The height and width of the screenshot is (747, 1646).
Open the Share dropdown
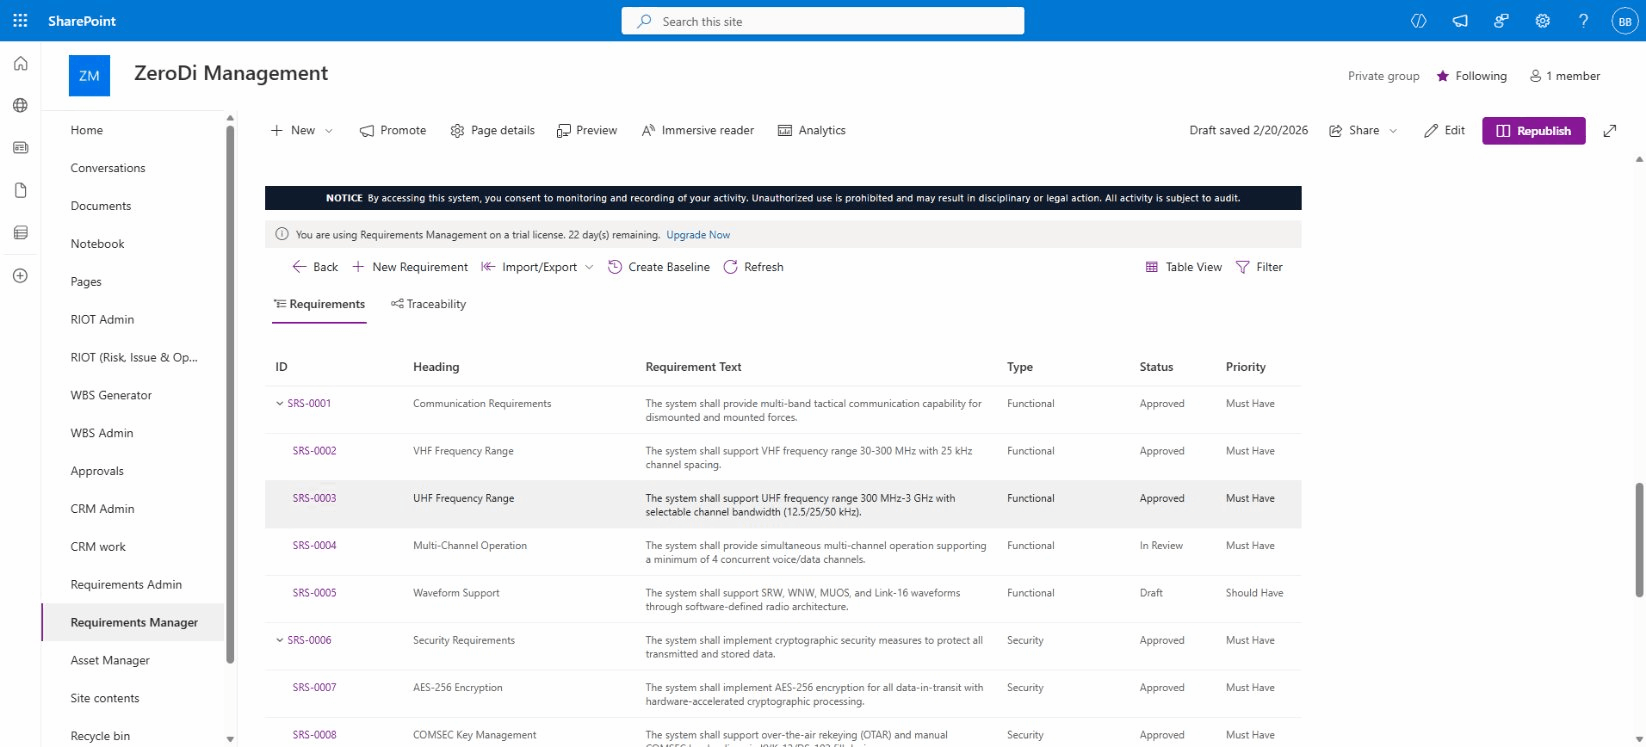click(1363, 131)
